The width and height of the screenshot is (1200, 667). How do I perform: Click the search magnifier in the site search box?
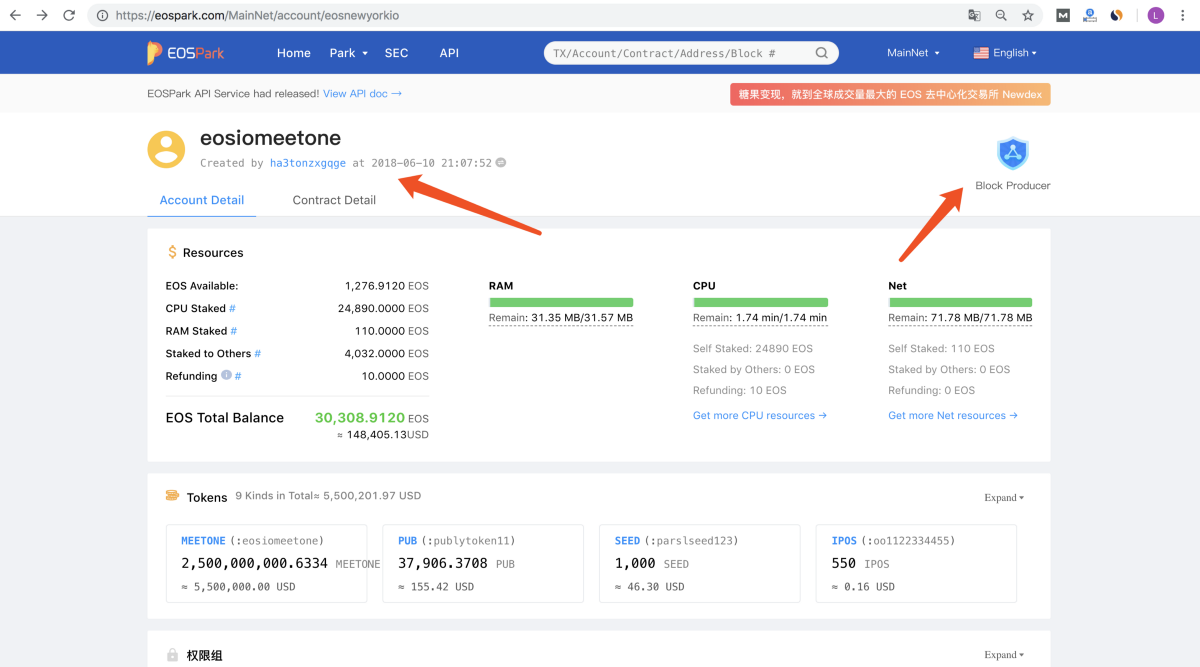click(x=822, y=53)
